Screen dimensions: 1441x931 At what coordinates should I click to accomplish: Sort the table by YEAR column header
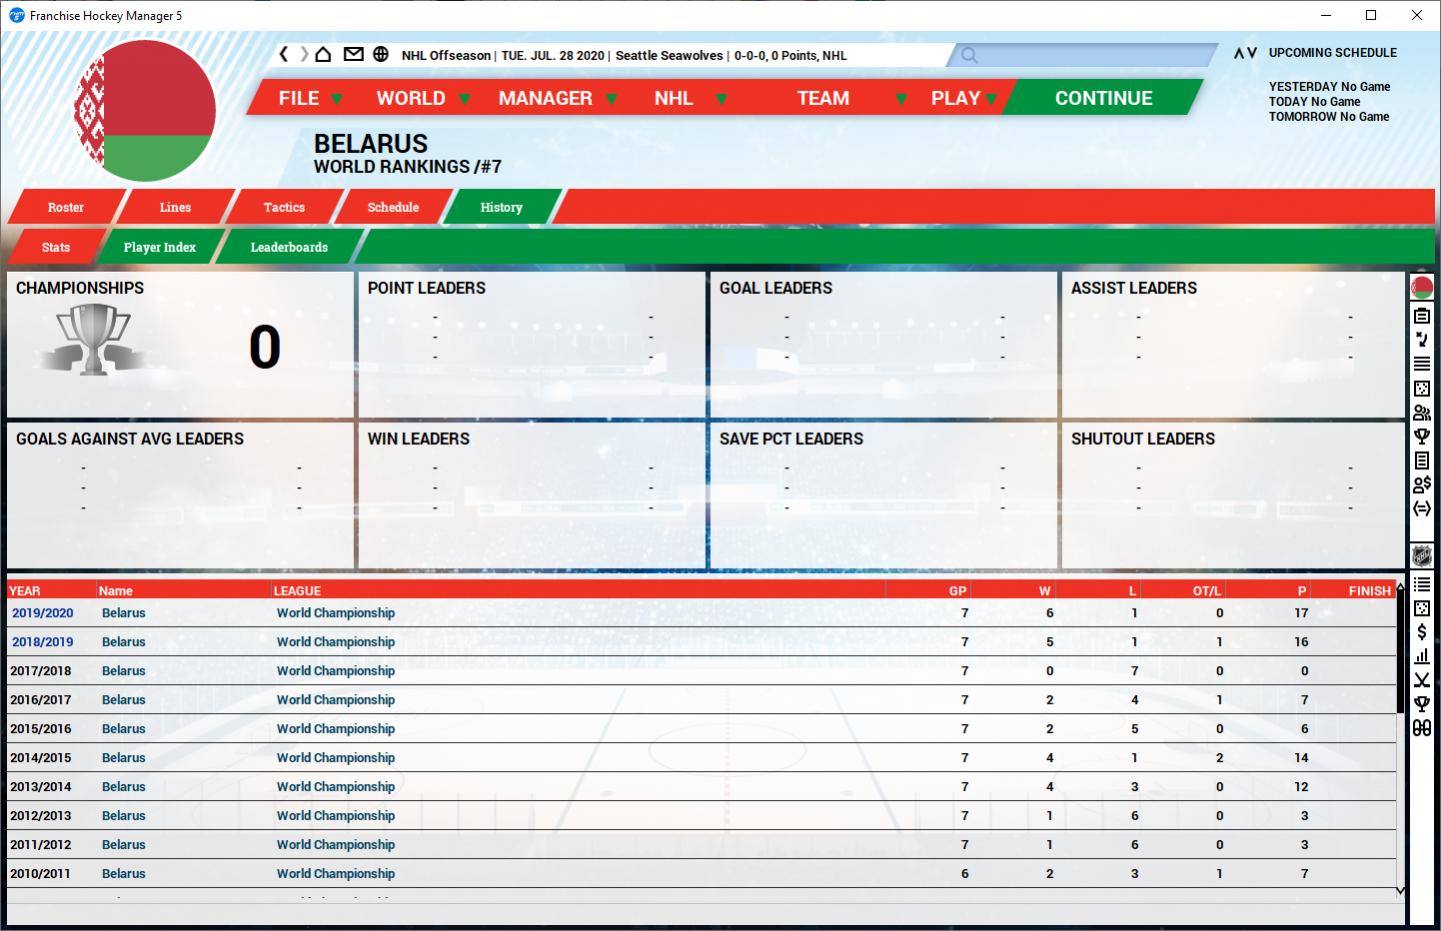[x=25, y=591]
